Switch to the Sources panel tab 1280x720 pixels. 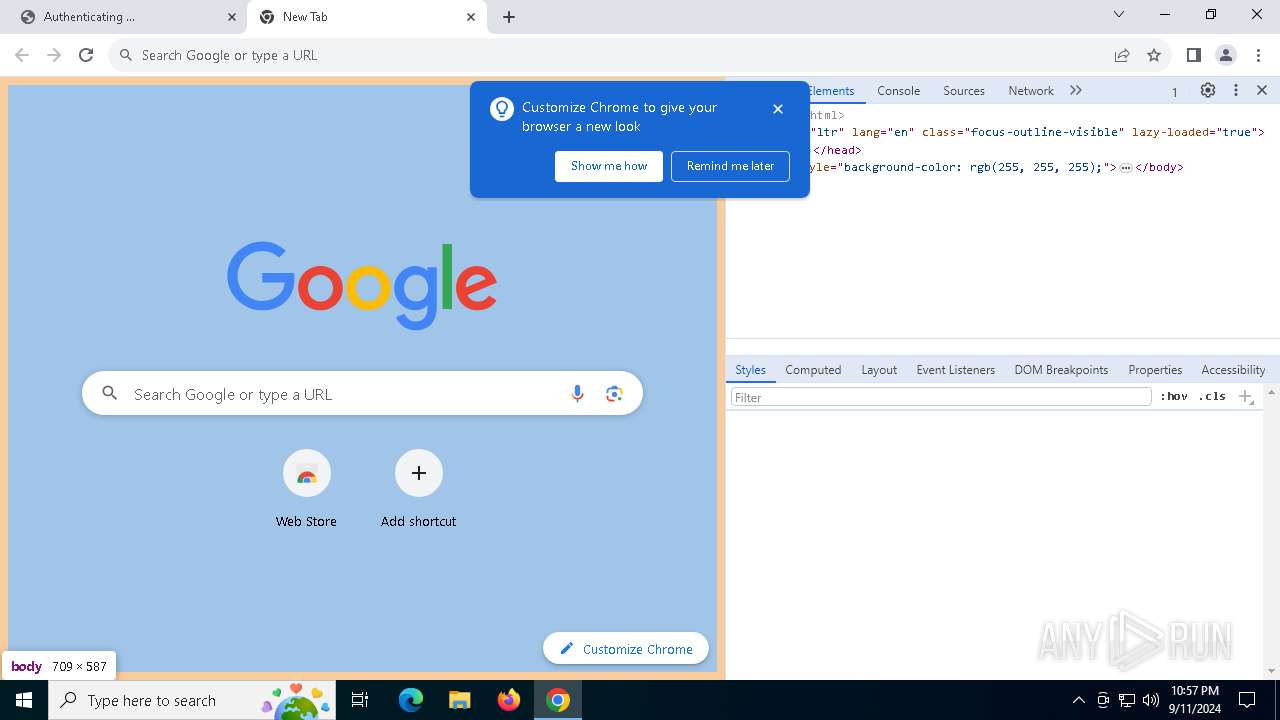[964, 90]
